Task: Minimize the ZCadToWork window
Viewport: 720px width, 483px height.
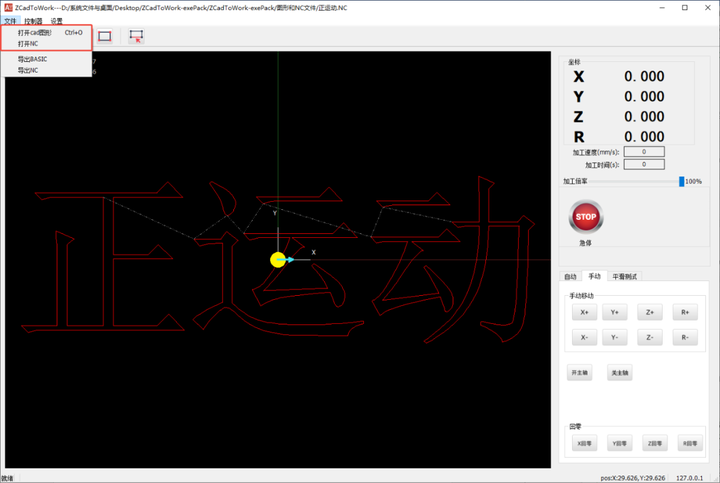Action: pos(662,8)
